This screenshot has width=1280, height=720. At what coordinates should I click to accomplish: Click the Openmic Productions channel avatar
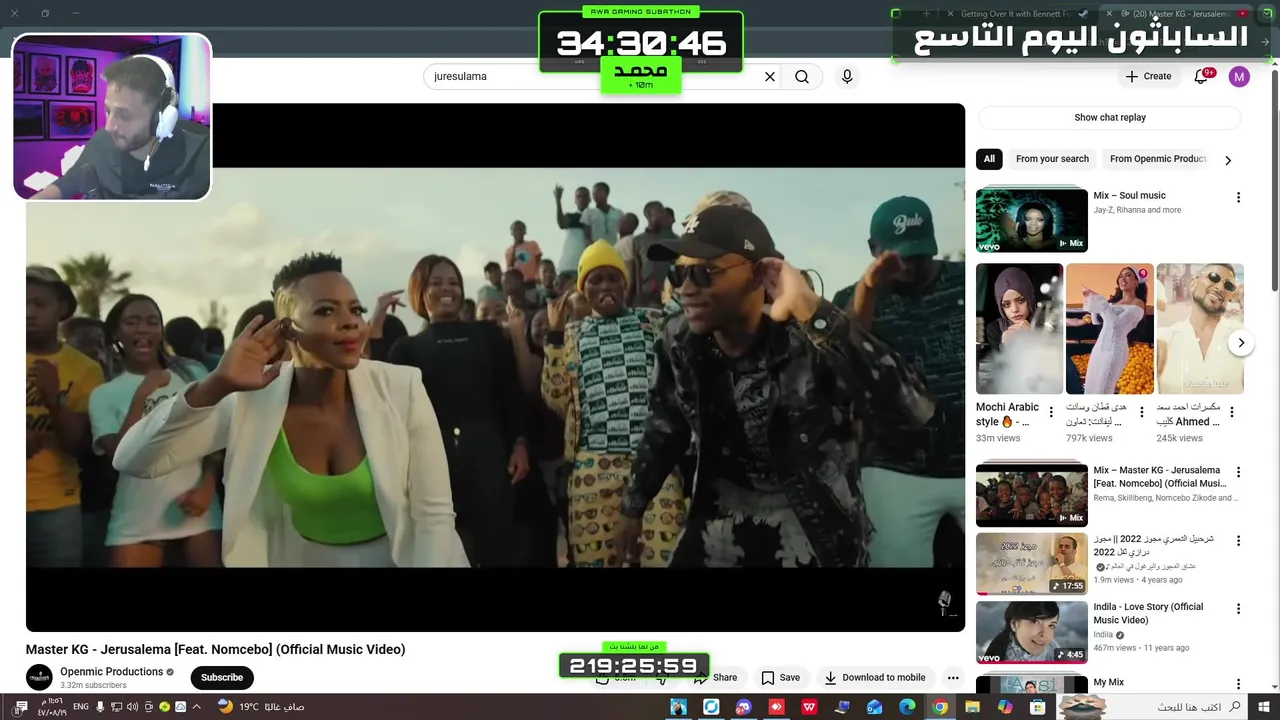coord(39,677)
